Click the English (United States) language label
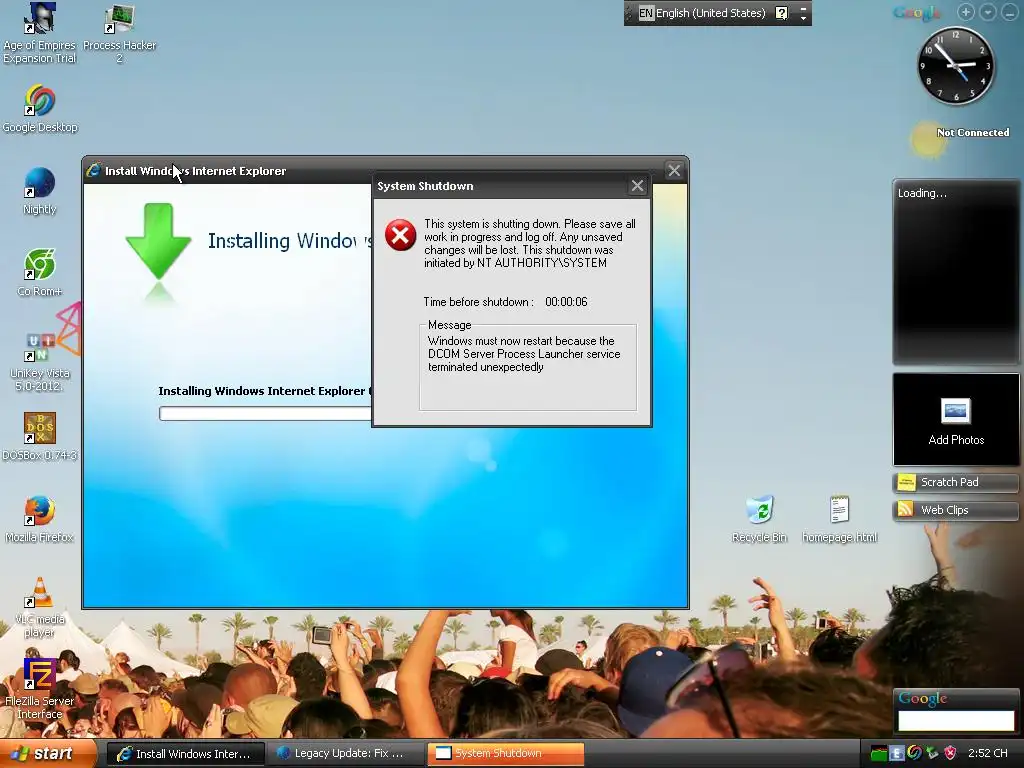This screenshot has height=768, width=1024. tap(711, 13)
